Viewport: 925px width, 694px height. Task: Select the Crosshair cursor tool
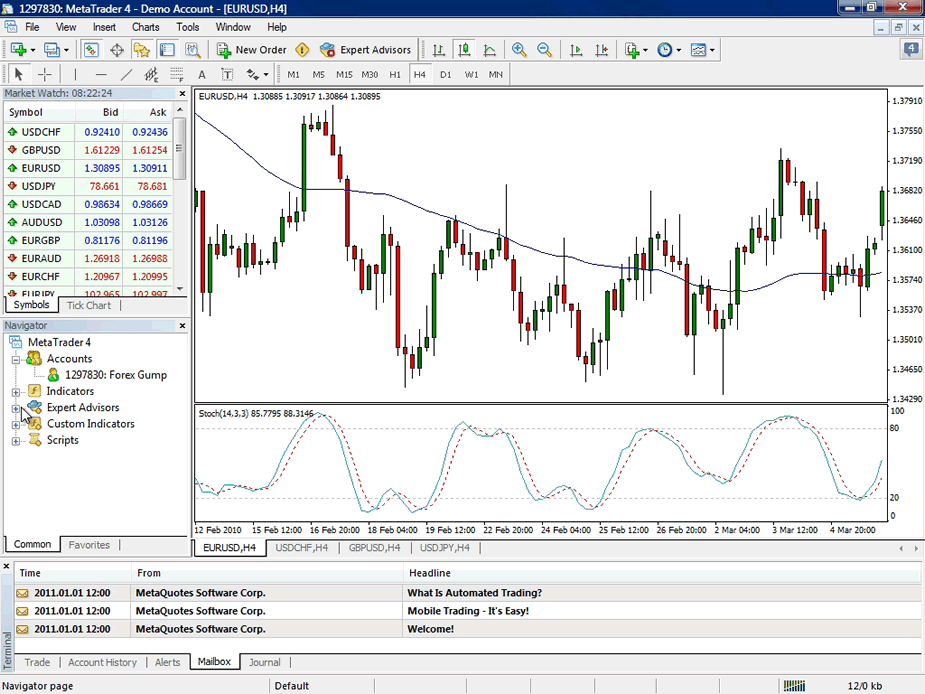(45, 74)
